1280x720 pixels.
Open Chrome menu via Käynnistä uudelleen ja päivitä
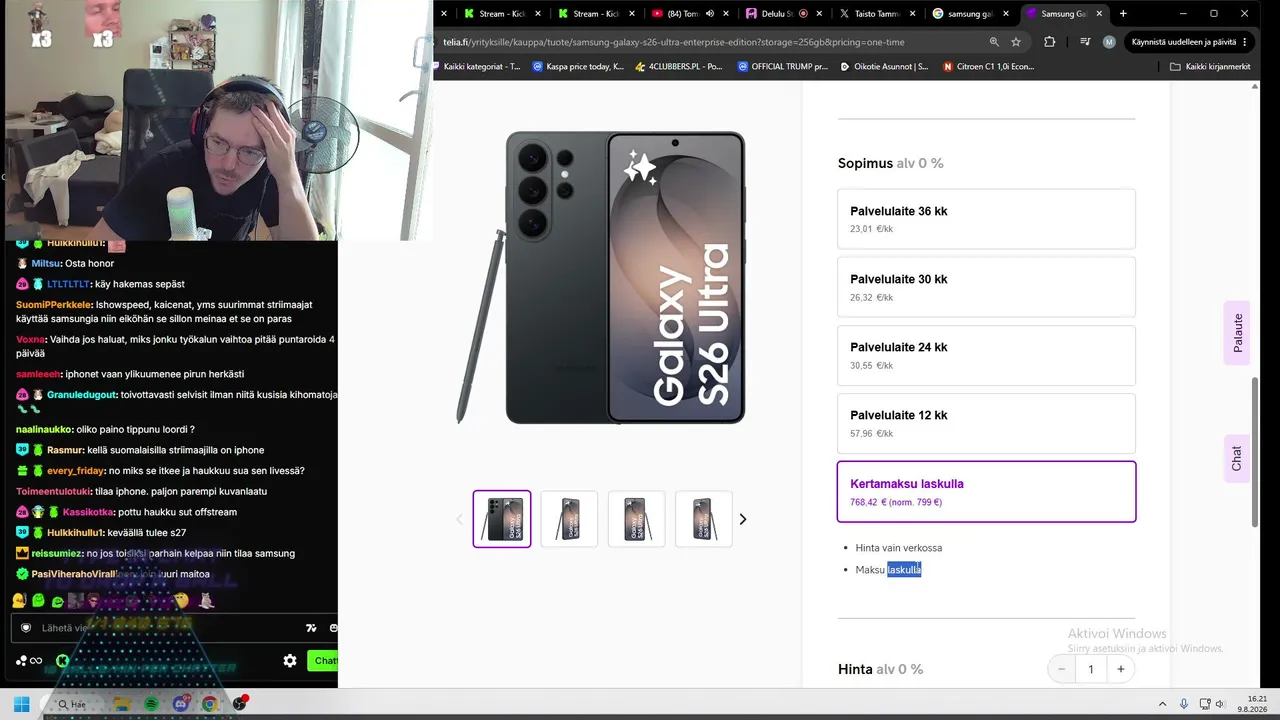coord(1190,42)
